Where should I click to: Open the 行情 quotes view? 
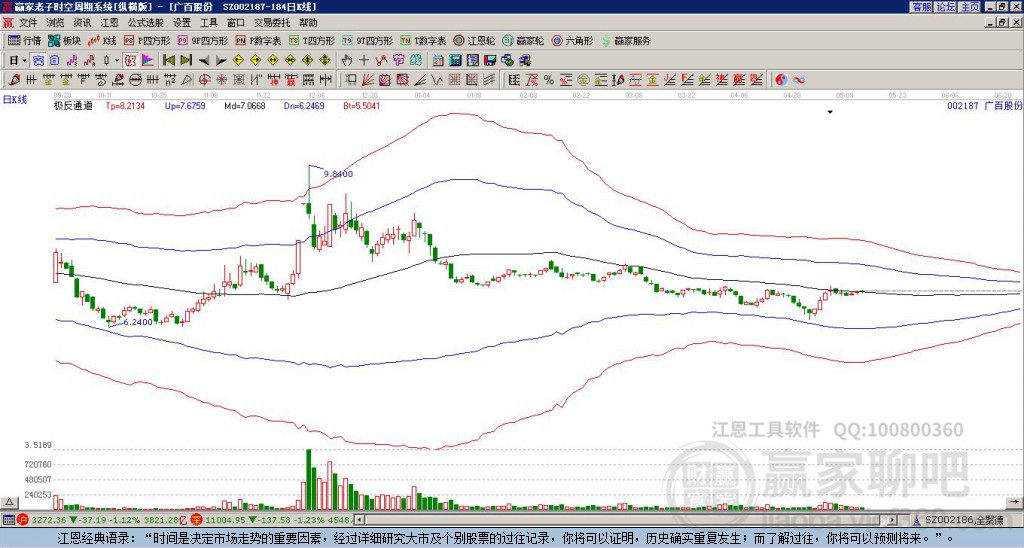click(x=25, y=40)
